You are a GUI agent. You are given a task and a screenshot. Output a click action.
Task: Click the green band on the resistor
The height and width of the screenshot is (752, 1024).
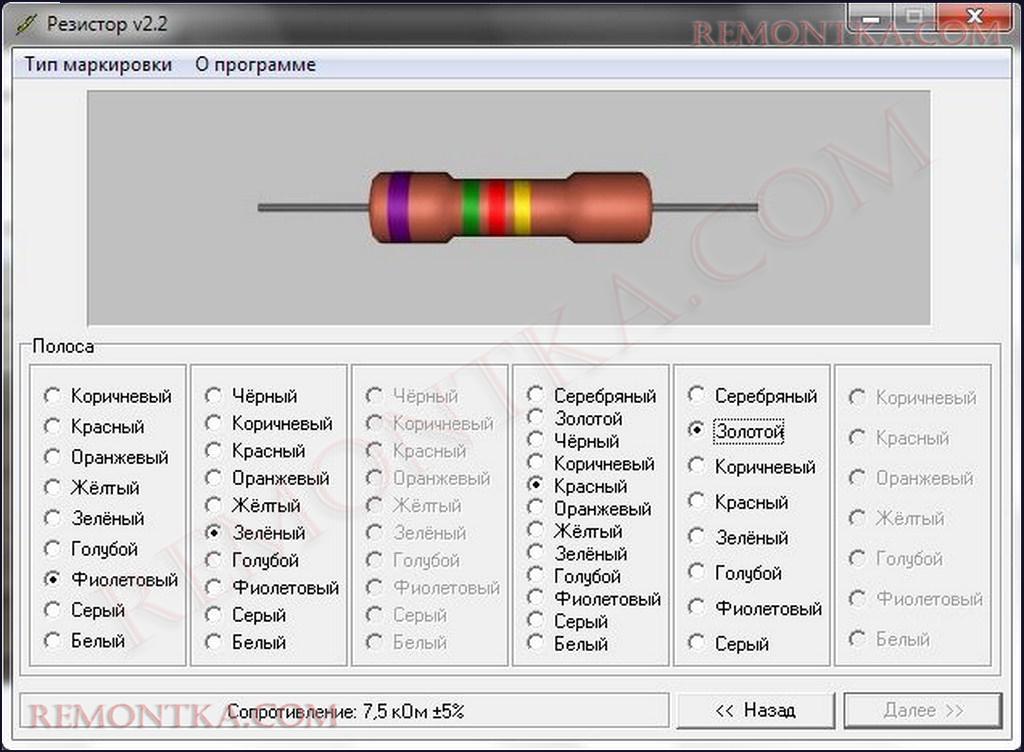[470, 208]
